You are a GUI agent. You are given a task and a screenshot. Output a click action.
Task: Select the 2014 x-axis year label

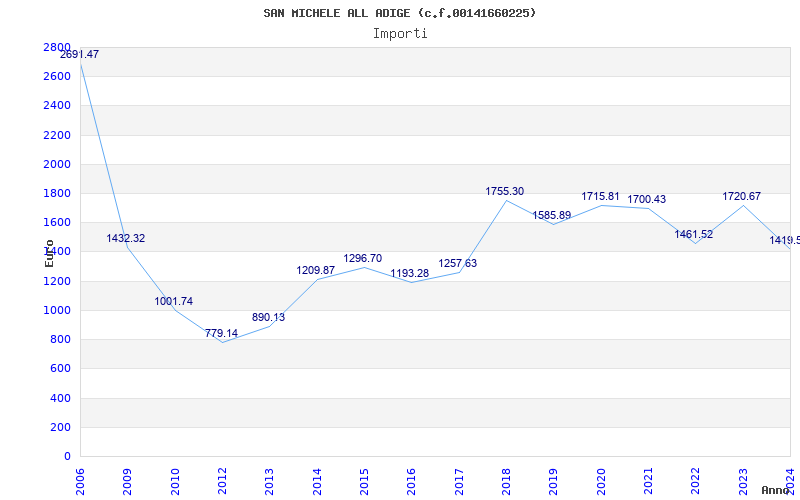pos(317,482)
